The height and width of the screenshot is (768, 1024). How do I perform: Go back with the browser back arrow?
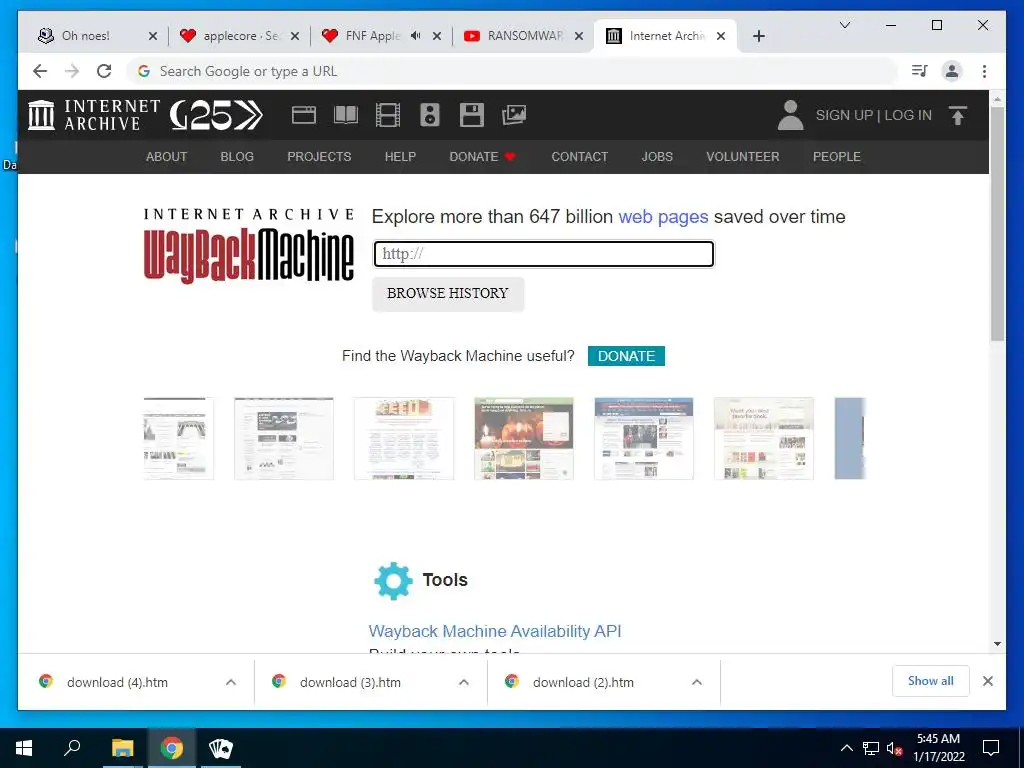pyautogui.click(x=40, y=71)
